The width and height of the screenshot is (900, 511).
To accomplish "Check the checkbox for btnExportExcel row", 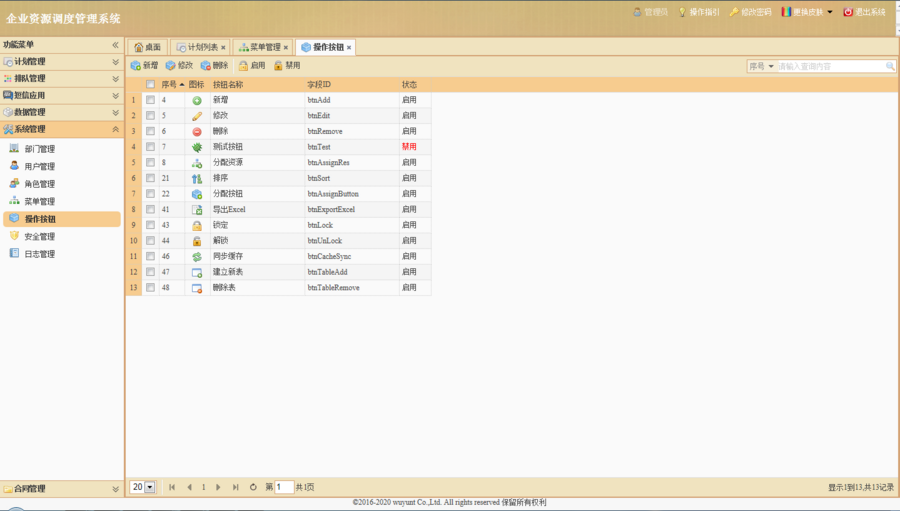I will coord(150,210).
